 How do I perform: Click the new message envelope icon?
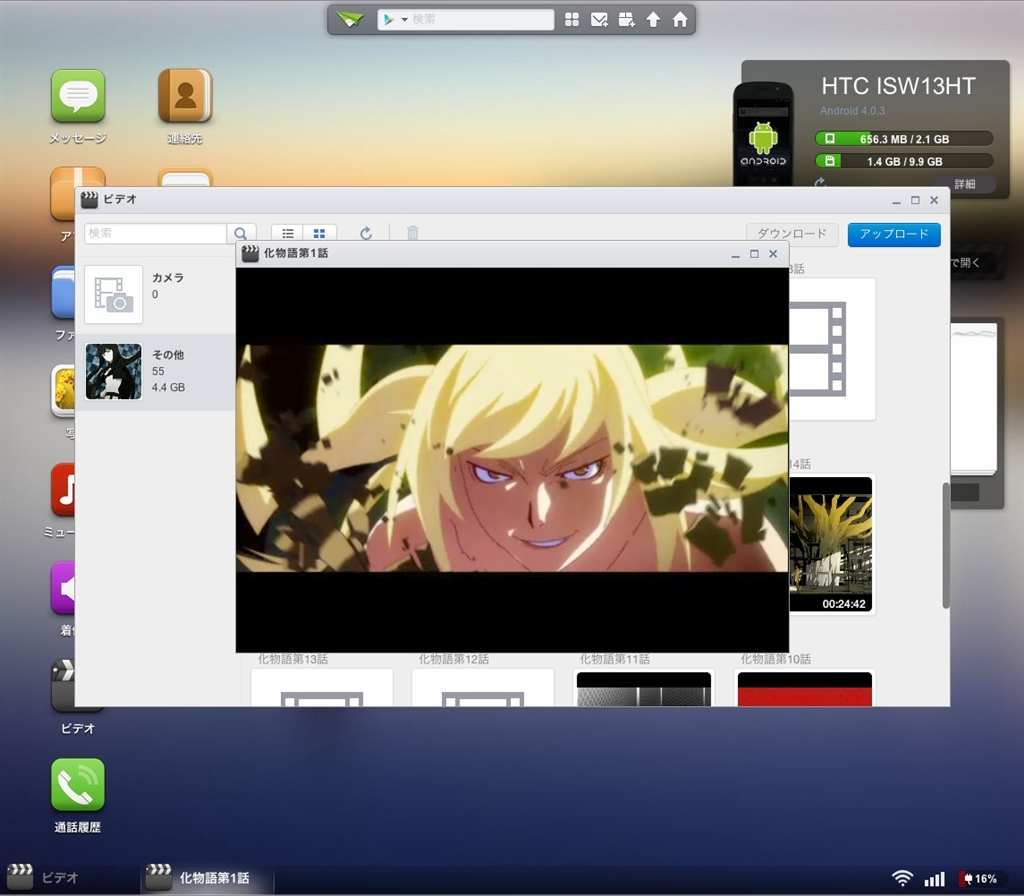tap(599, 20)
